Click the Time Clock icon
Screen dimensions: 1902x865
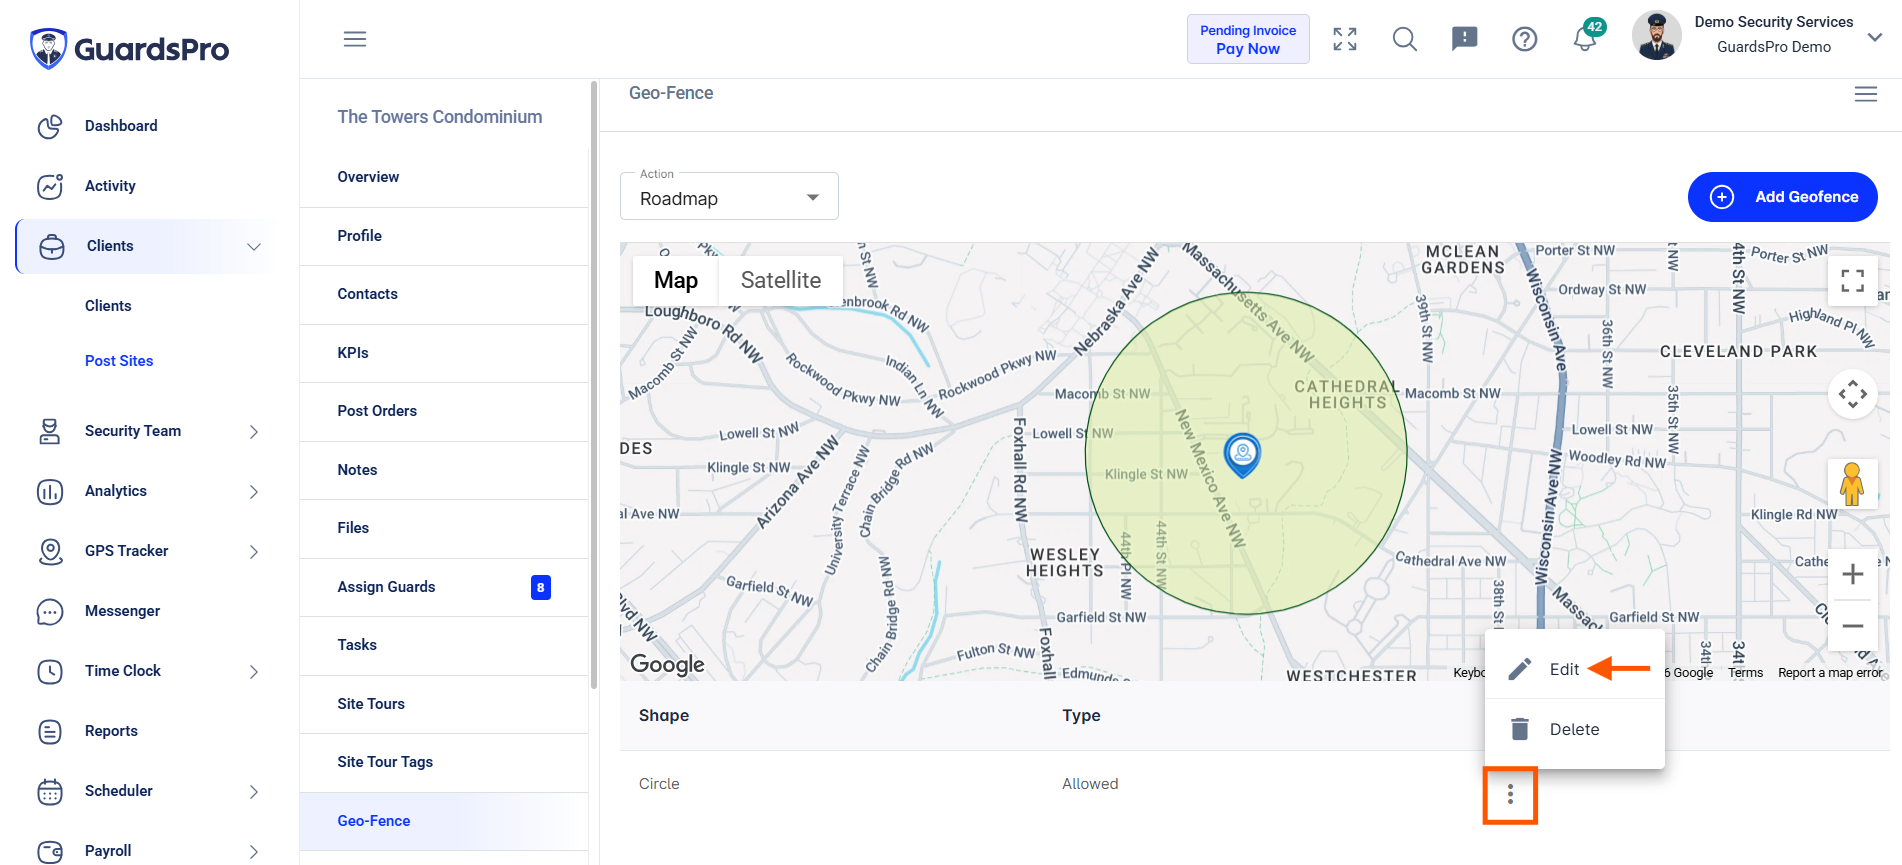(x=50, y=671)
